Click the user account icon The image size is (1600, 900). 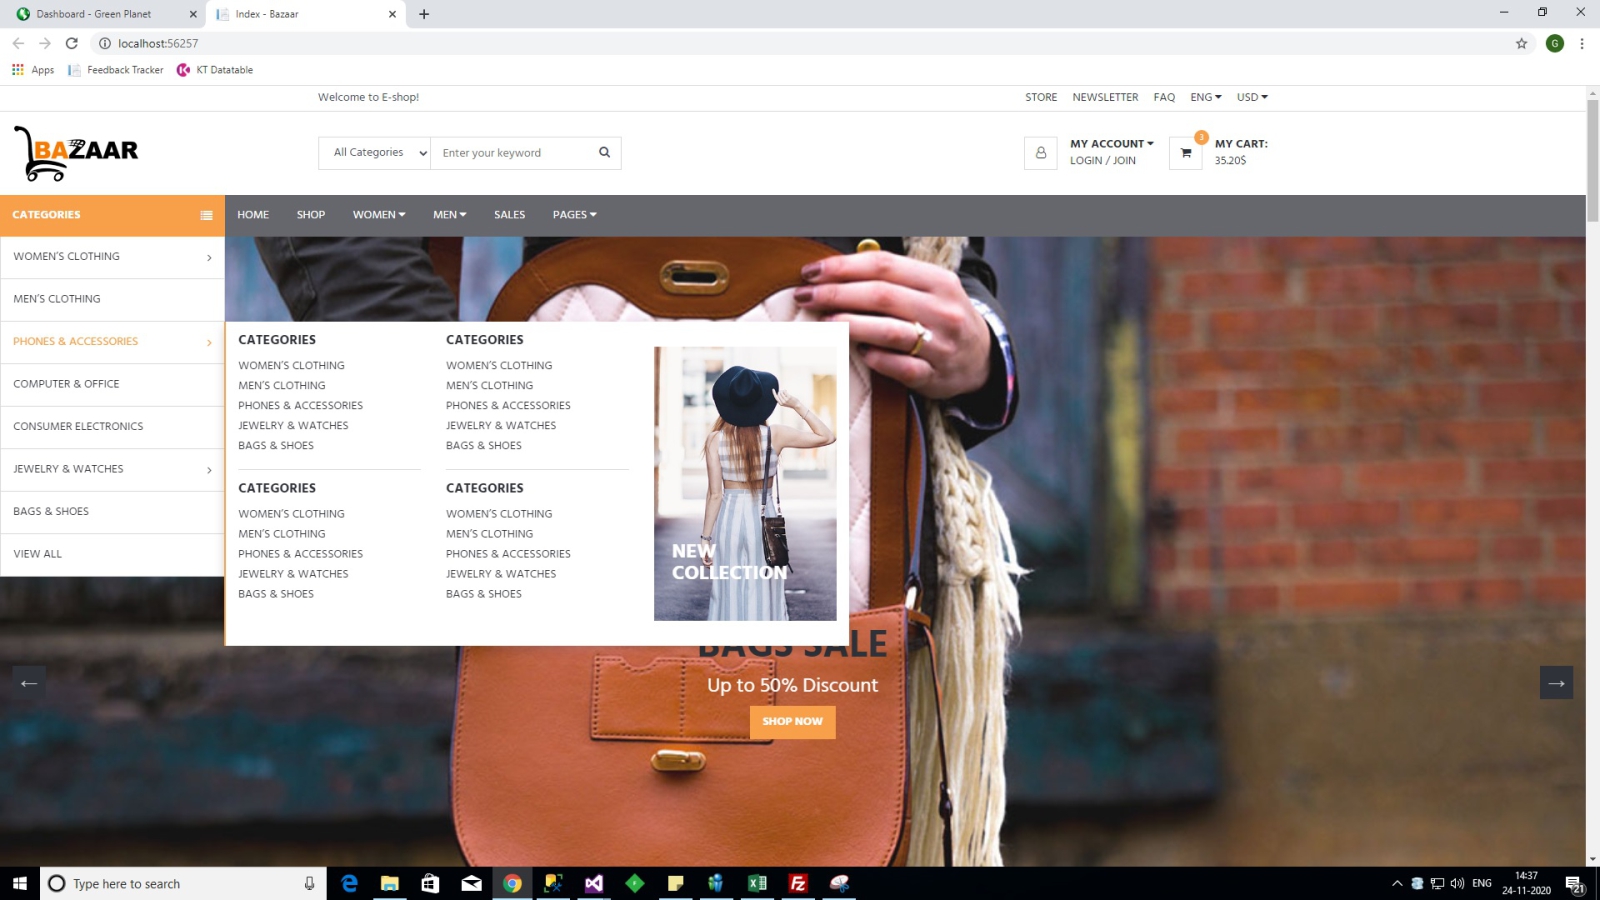(1040, 153)
